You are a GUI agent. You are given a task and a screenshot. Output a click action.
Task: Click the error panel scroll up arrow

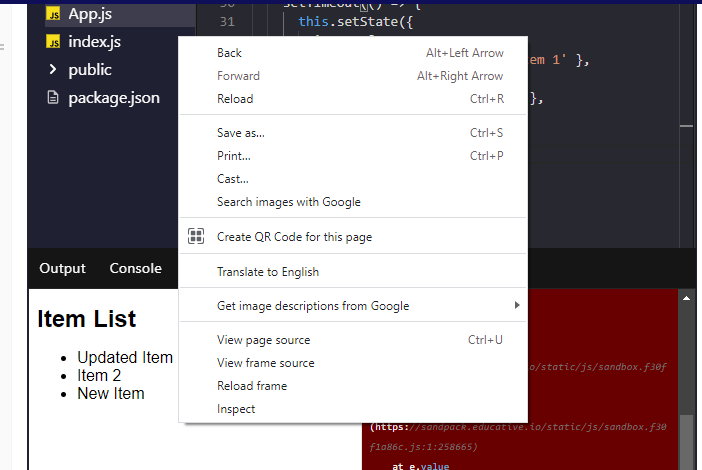[686, 298]
